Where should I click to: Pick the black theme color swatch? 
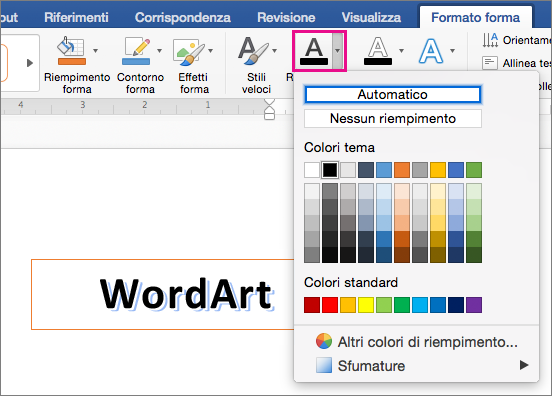(x=330, y=170)
